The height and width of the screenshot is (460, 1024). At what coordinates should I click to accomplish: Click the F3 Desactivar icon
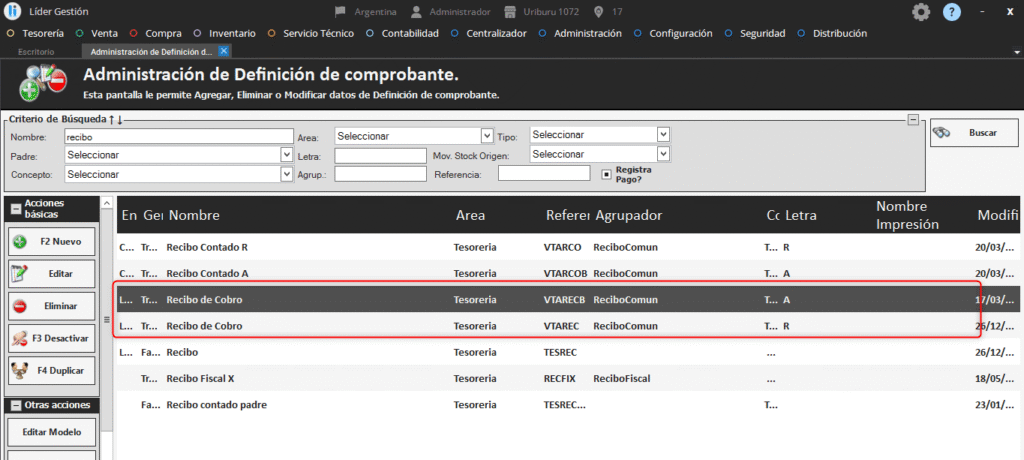click(x=21, y=338)
